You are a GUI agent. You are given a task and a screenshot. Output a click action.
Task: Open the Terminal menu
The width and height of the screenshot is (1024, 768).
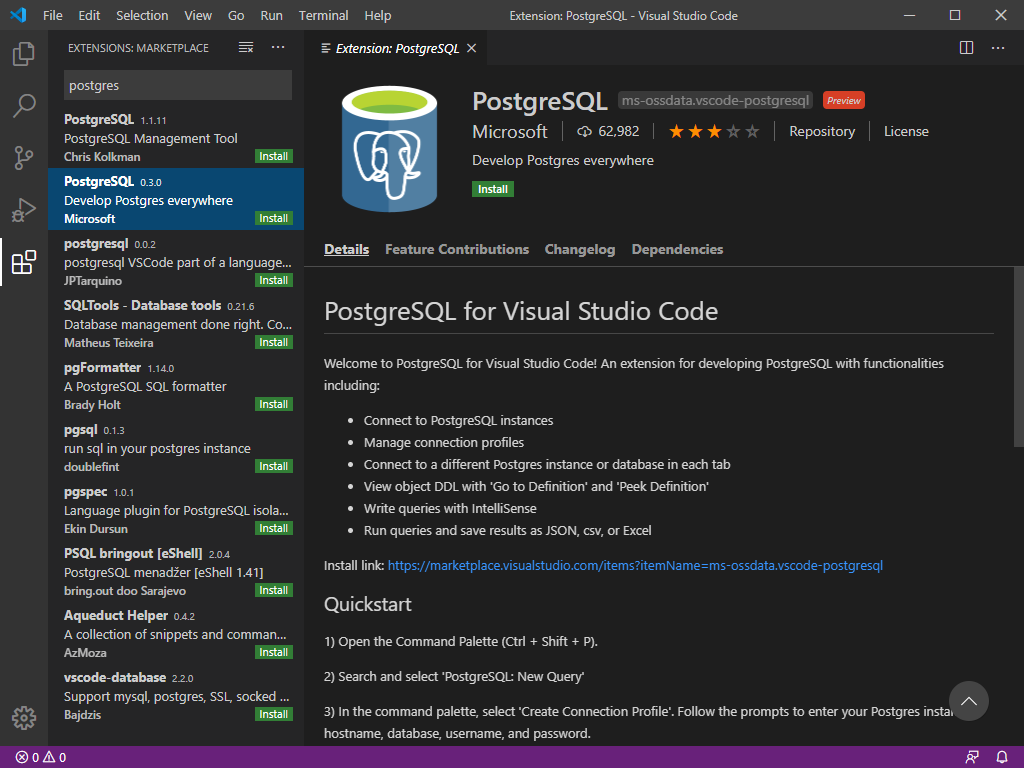click(x=323, y=15)
